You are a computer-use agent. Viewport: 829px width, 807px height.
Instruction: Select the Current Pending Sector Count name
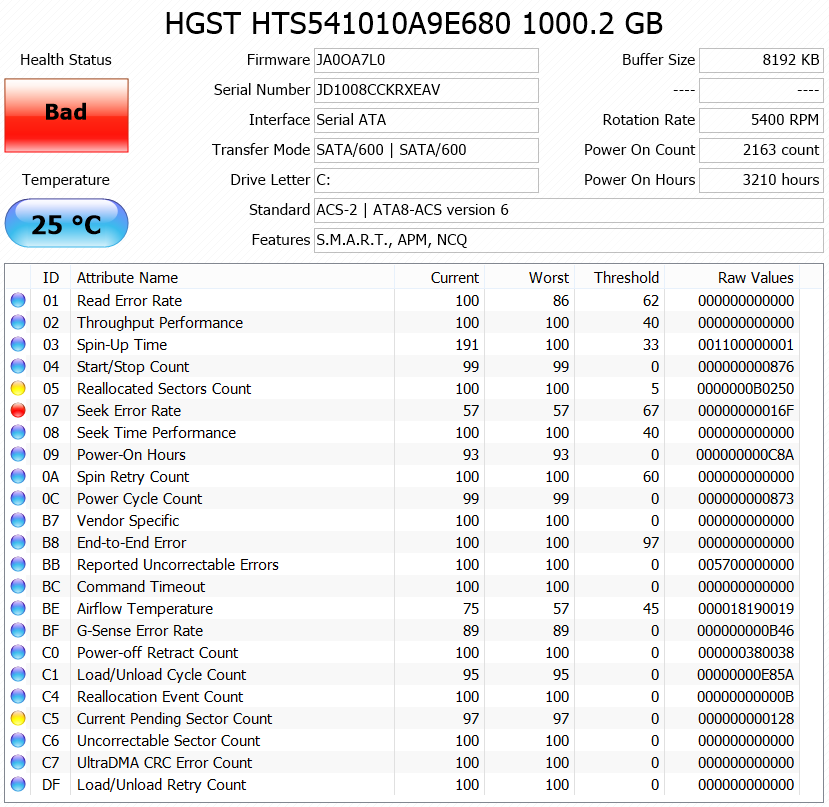tap(174, 719)
